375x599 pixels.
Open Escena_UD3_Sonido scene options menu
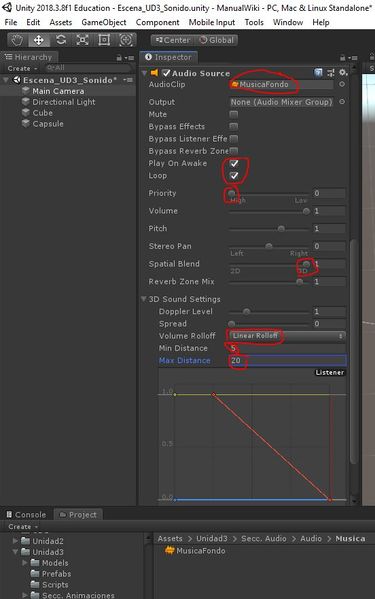(128, 80)
